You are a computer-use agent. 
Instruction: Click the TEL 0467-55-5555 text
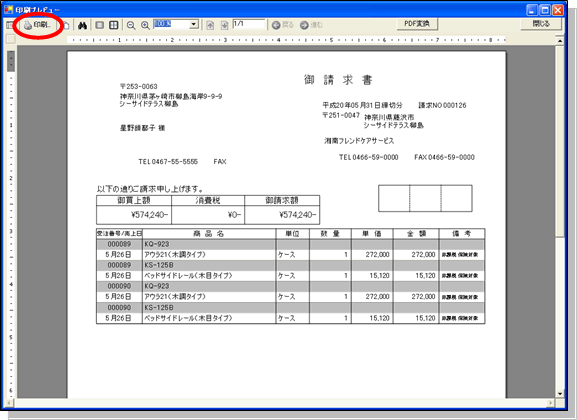pos(168,162)
